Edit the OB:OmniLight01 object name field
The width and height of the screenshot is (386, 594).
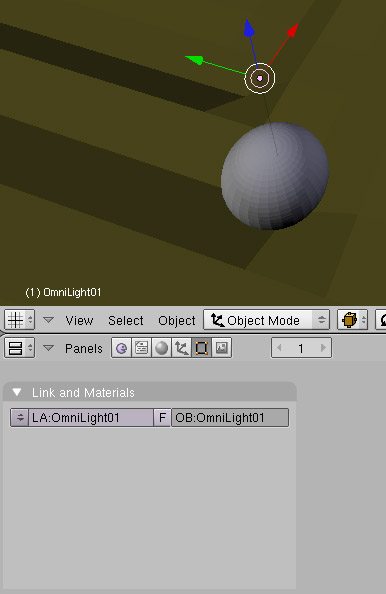click(x=230, y=417)
